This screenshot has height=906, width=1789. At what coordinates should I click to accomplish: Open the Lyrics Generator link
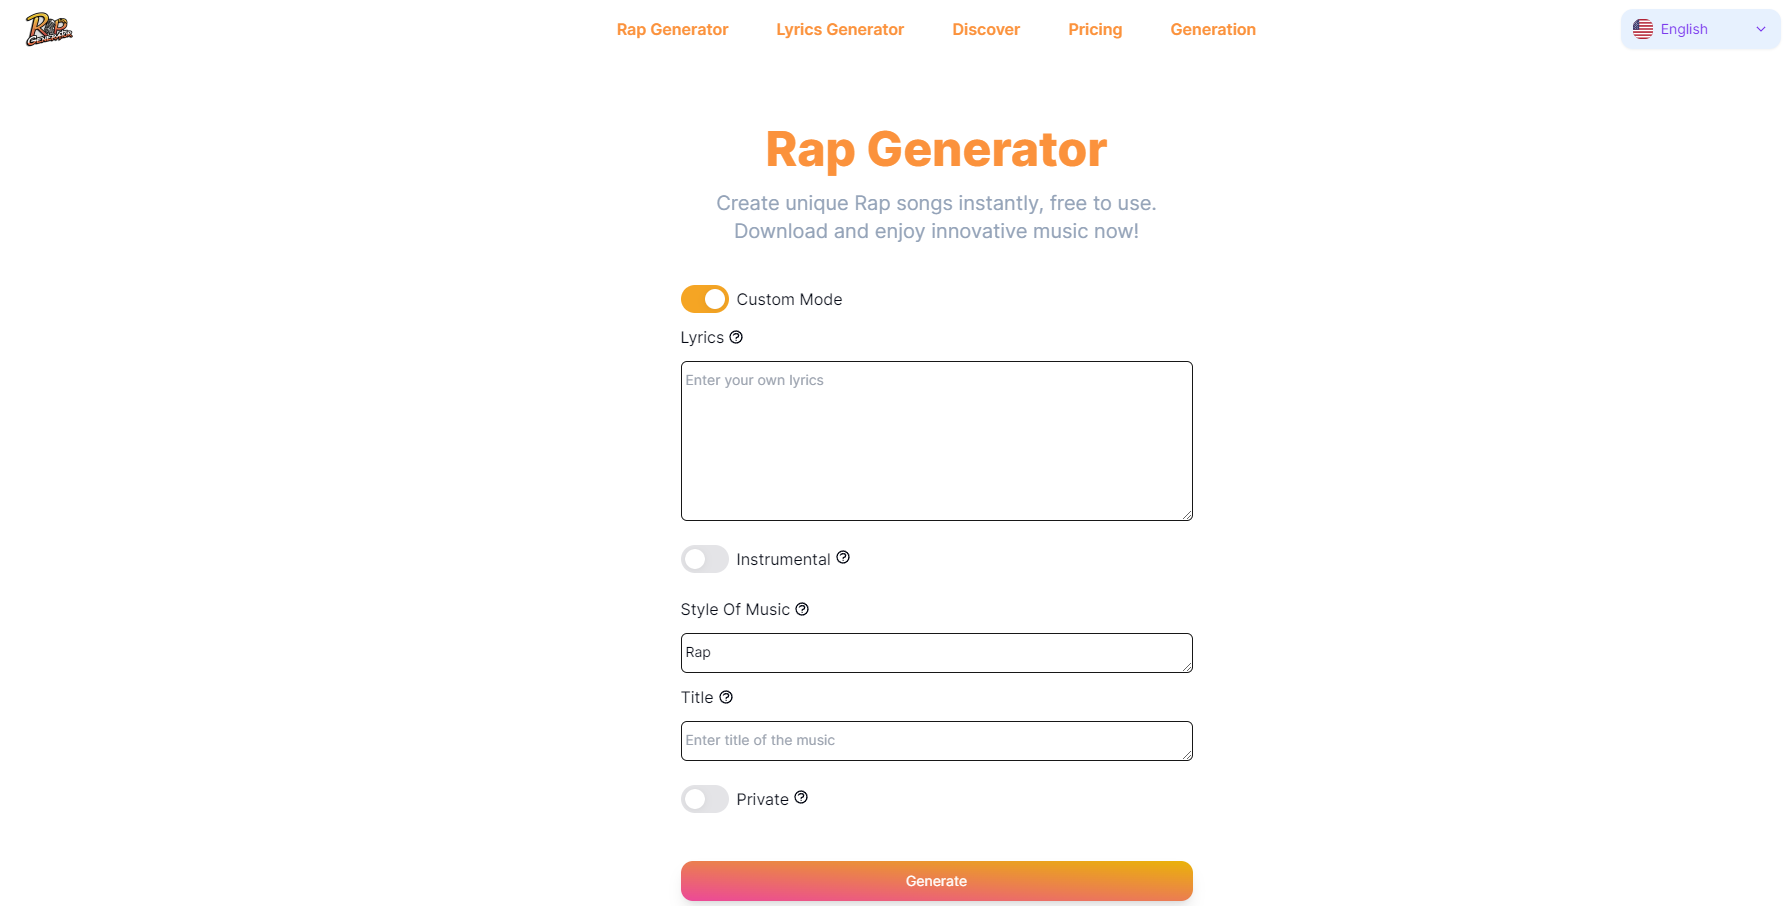[x=839, y=29]
